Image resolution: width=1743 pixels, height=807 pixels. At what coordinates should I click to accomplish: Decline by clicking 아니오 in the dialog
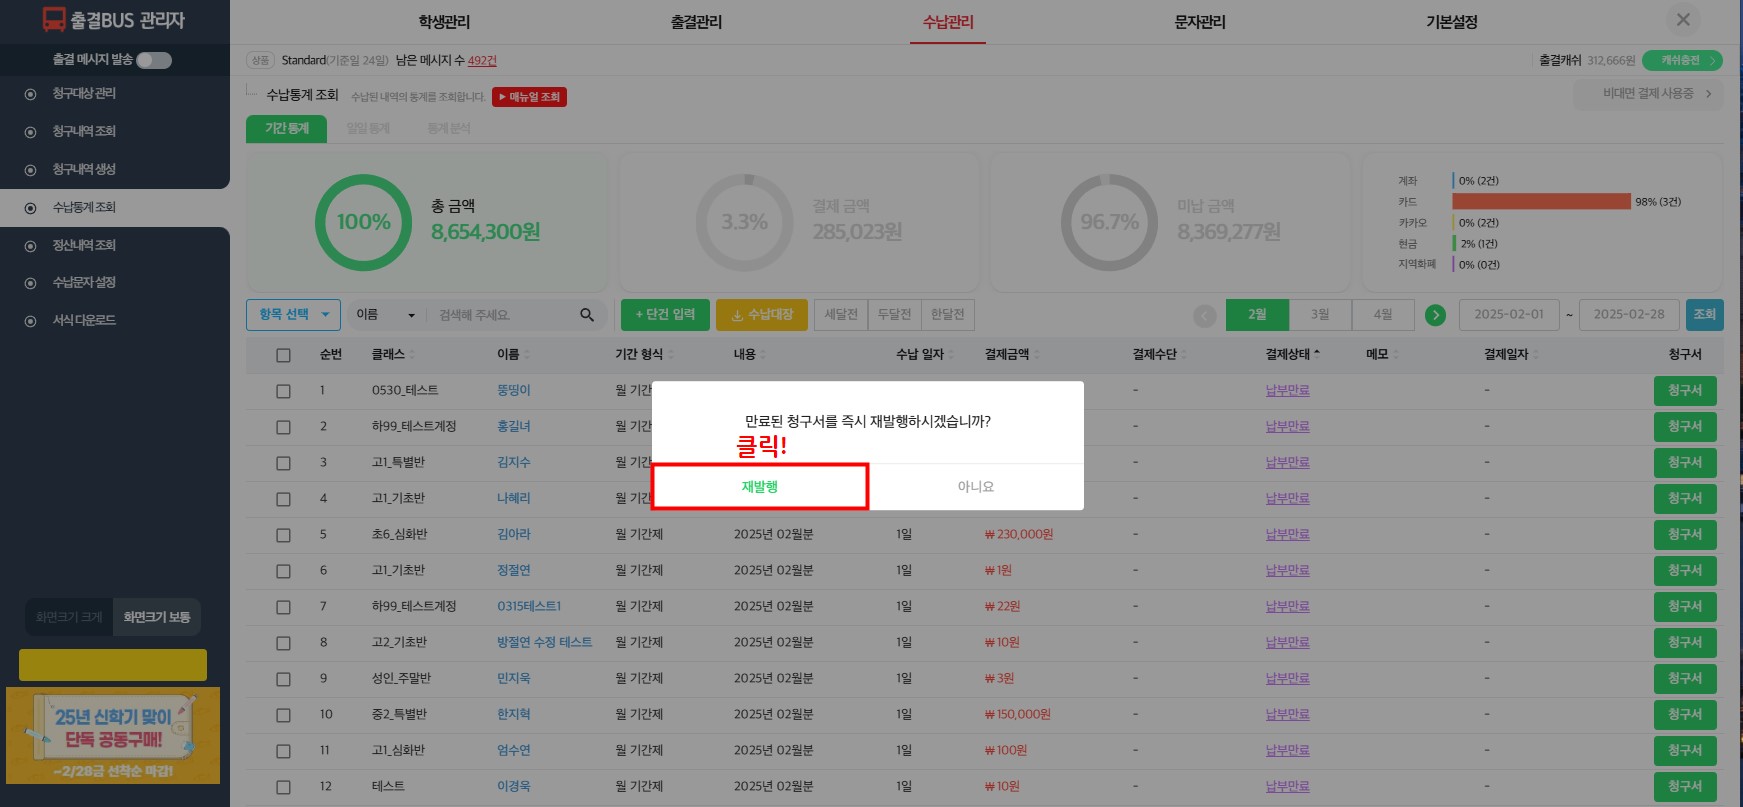(x=975, y=487)
